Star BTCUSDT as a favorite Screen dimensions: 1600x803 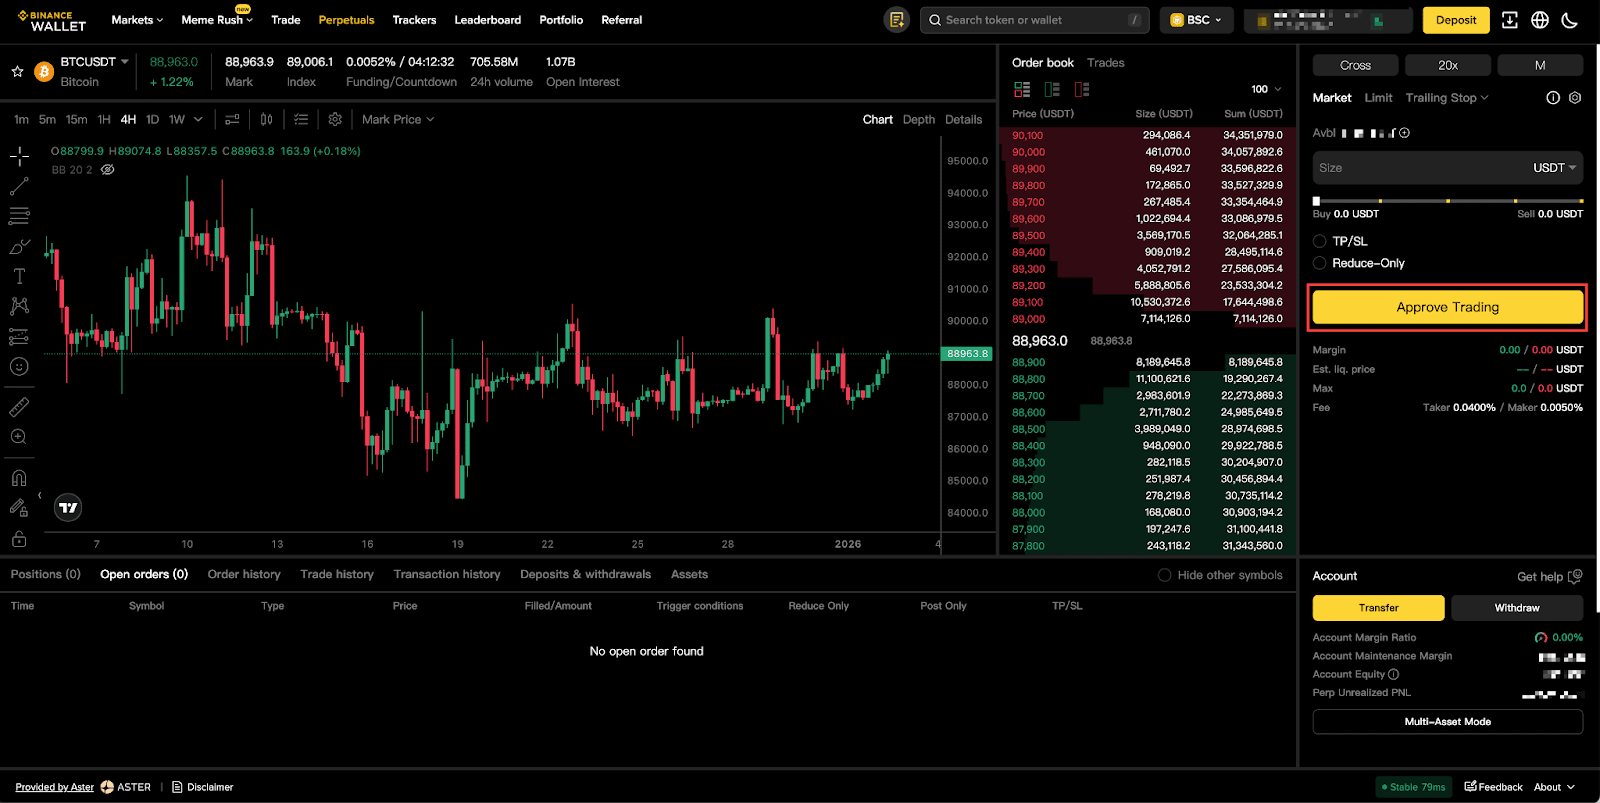[17, 72]
